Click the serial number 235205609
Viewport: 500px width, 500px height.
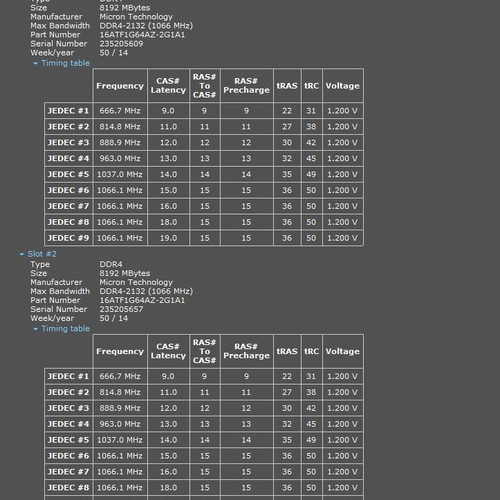pos(121,44)
